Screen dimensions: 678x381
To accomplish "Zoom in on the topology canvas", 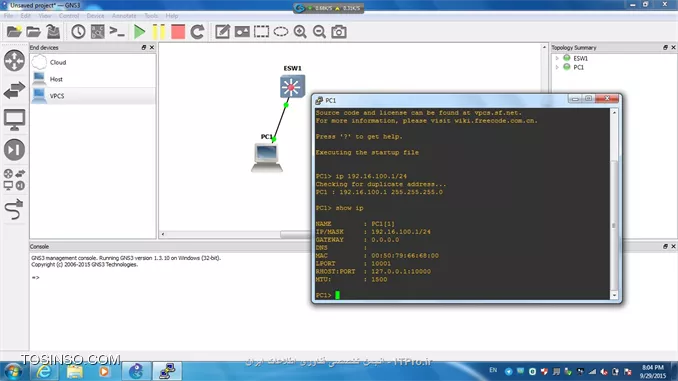I will click(300, 32).
